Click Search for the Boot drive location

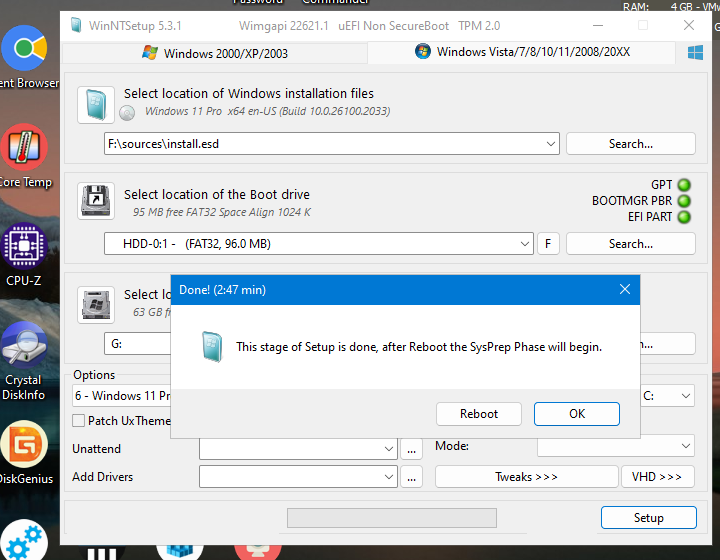(630, 244)
